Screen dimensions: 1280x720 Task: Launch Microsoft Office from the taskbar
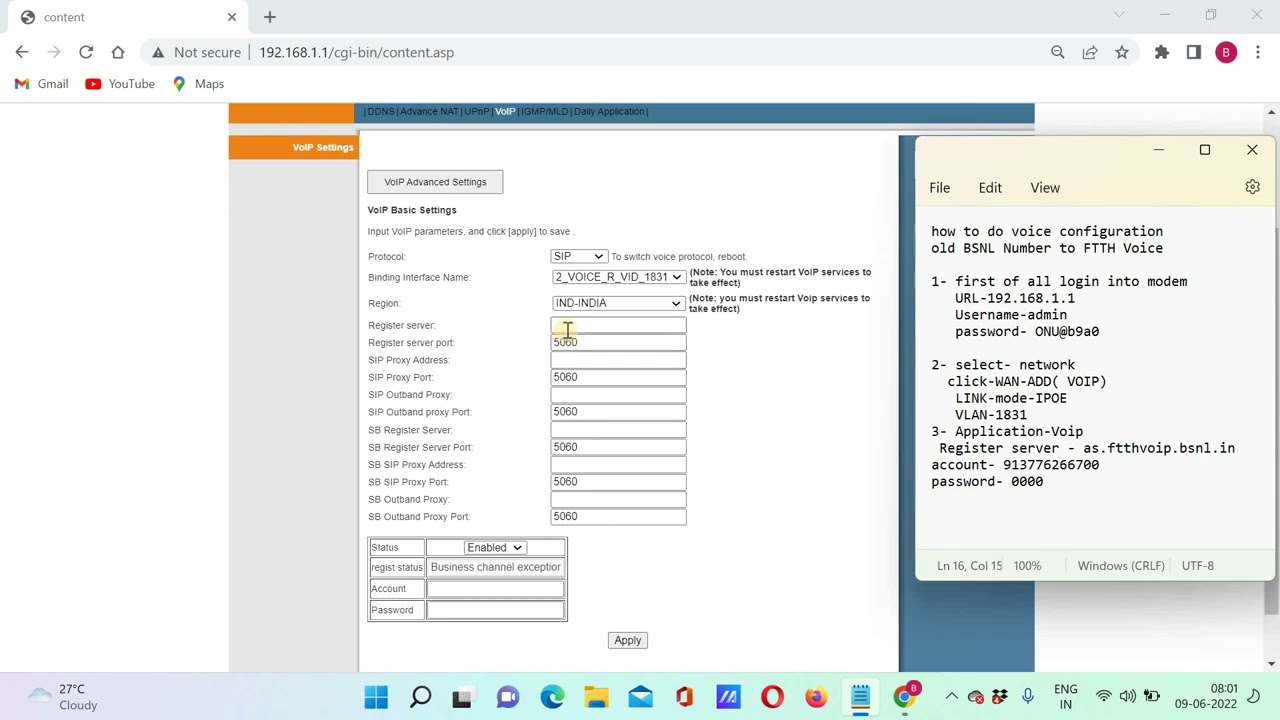[x=684, y=697]
